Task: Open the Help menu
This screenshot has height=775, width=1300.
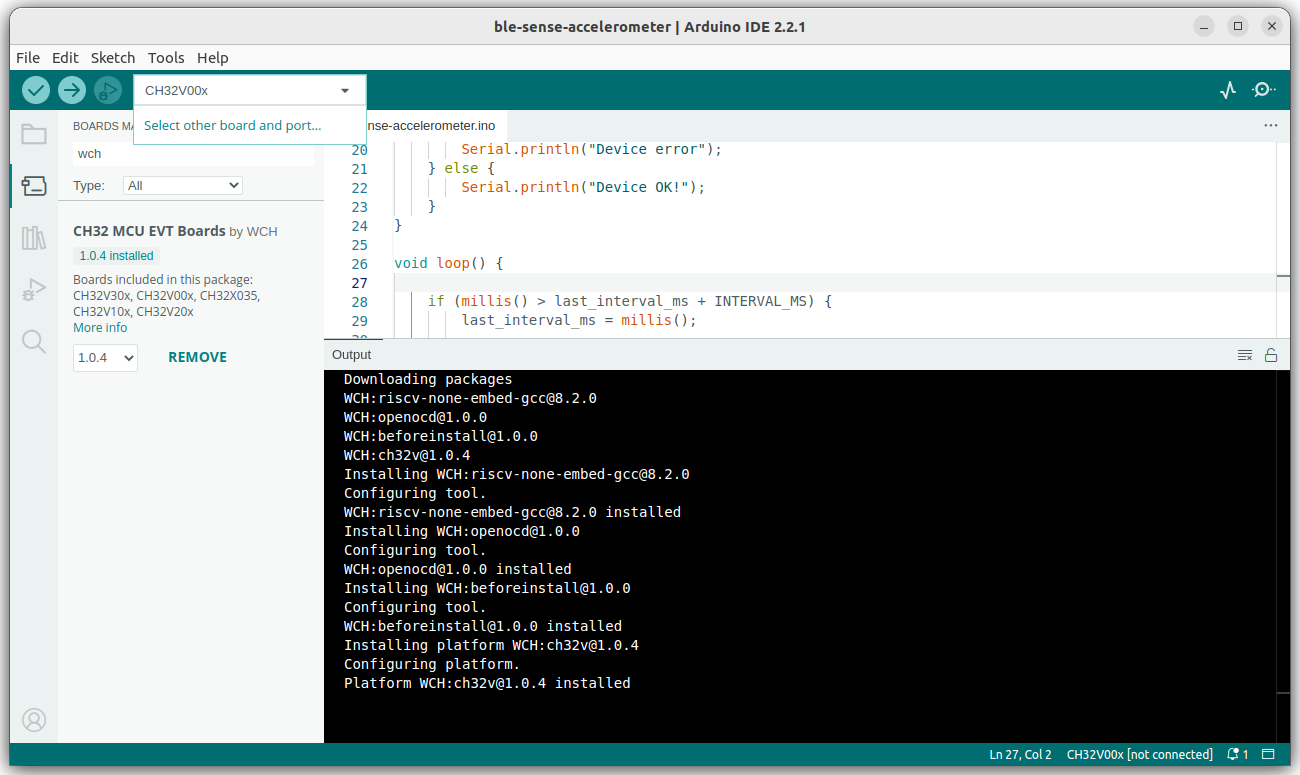Action: (x=213, y=57)
